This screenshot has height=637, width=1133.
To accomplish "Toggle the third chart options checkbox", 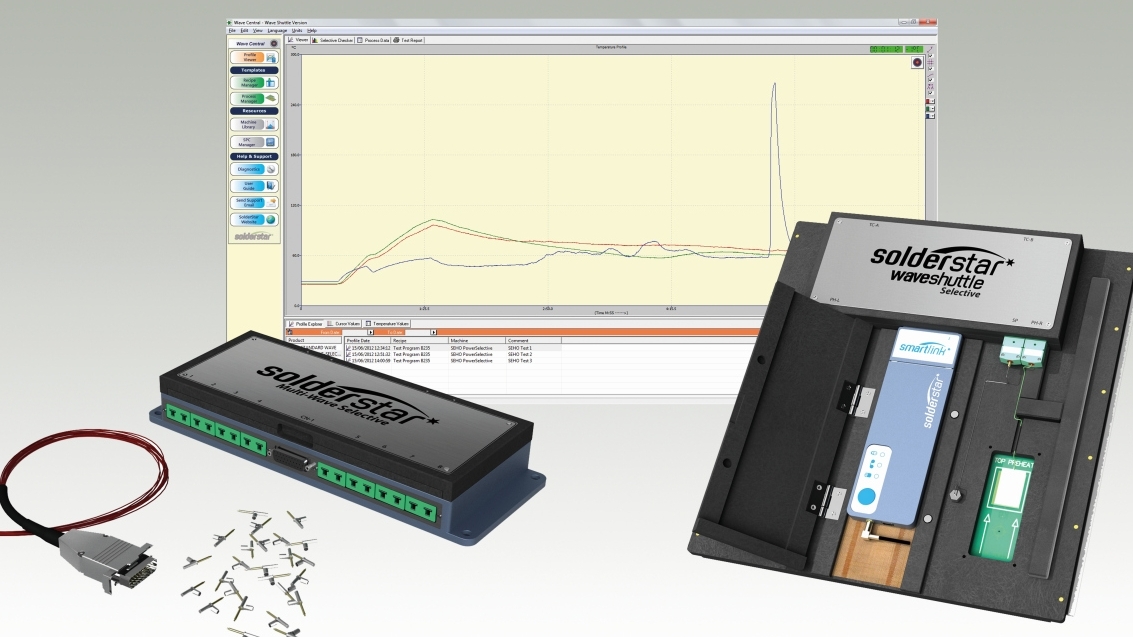I will (x=930, y=79).
